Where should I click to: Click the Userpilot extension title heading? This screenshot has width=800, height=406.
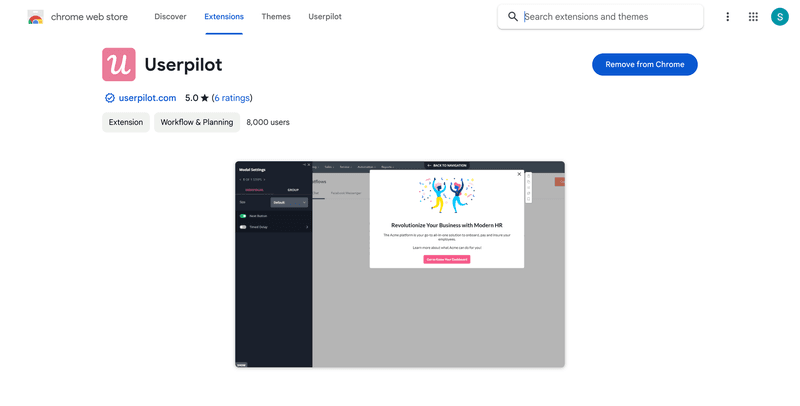click(183, 65)
